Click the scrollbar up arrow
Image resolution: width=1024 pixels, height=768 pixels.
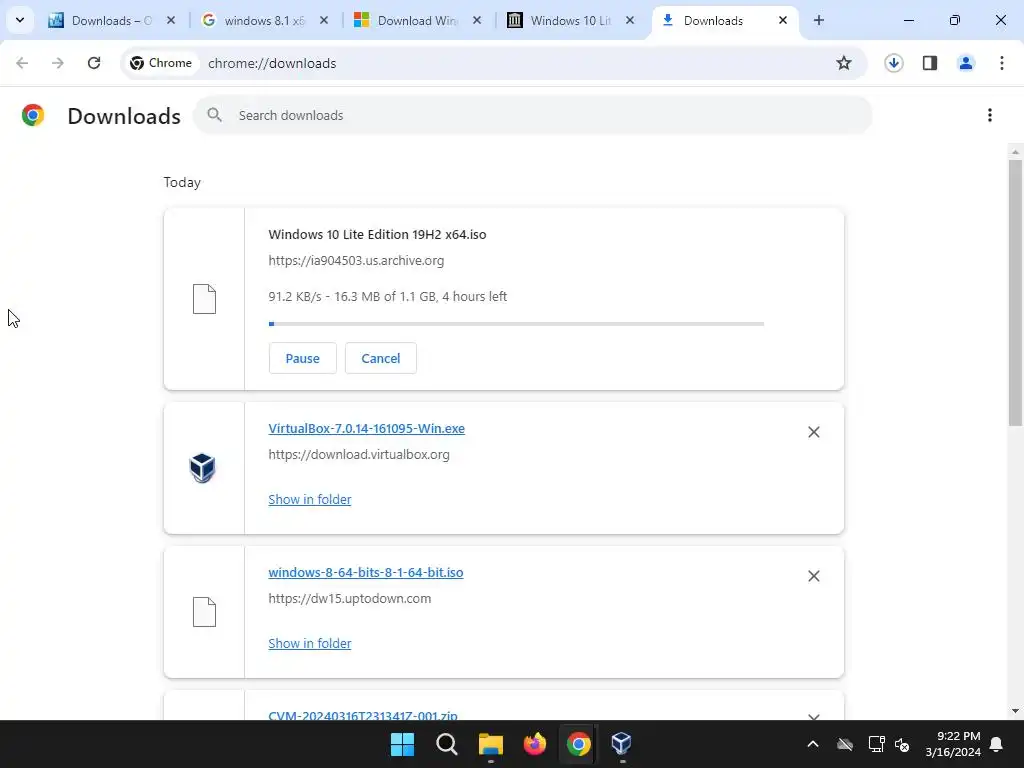[x=1015, y=152]
